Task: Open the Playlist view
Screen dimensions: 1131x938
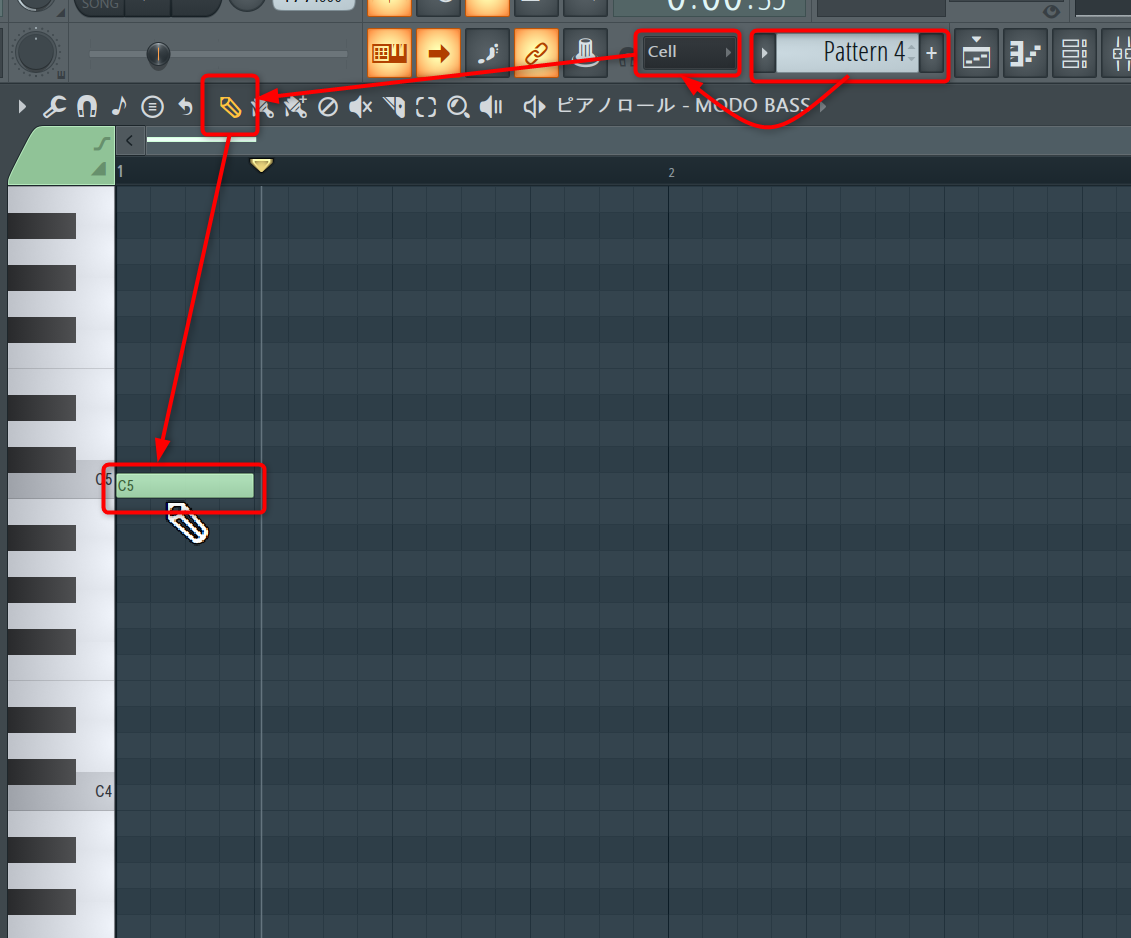Action: pyautogui.click(x=977, y=54)
